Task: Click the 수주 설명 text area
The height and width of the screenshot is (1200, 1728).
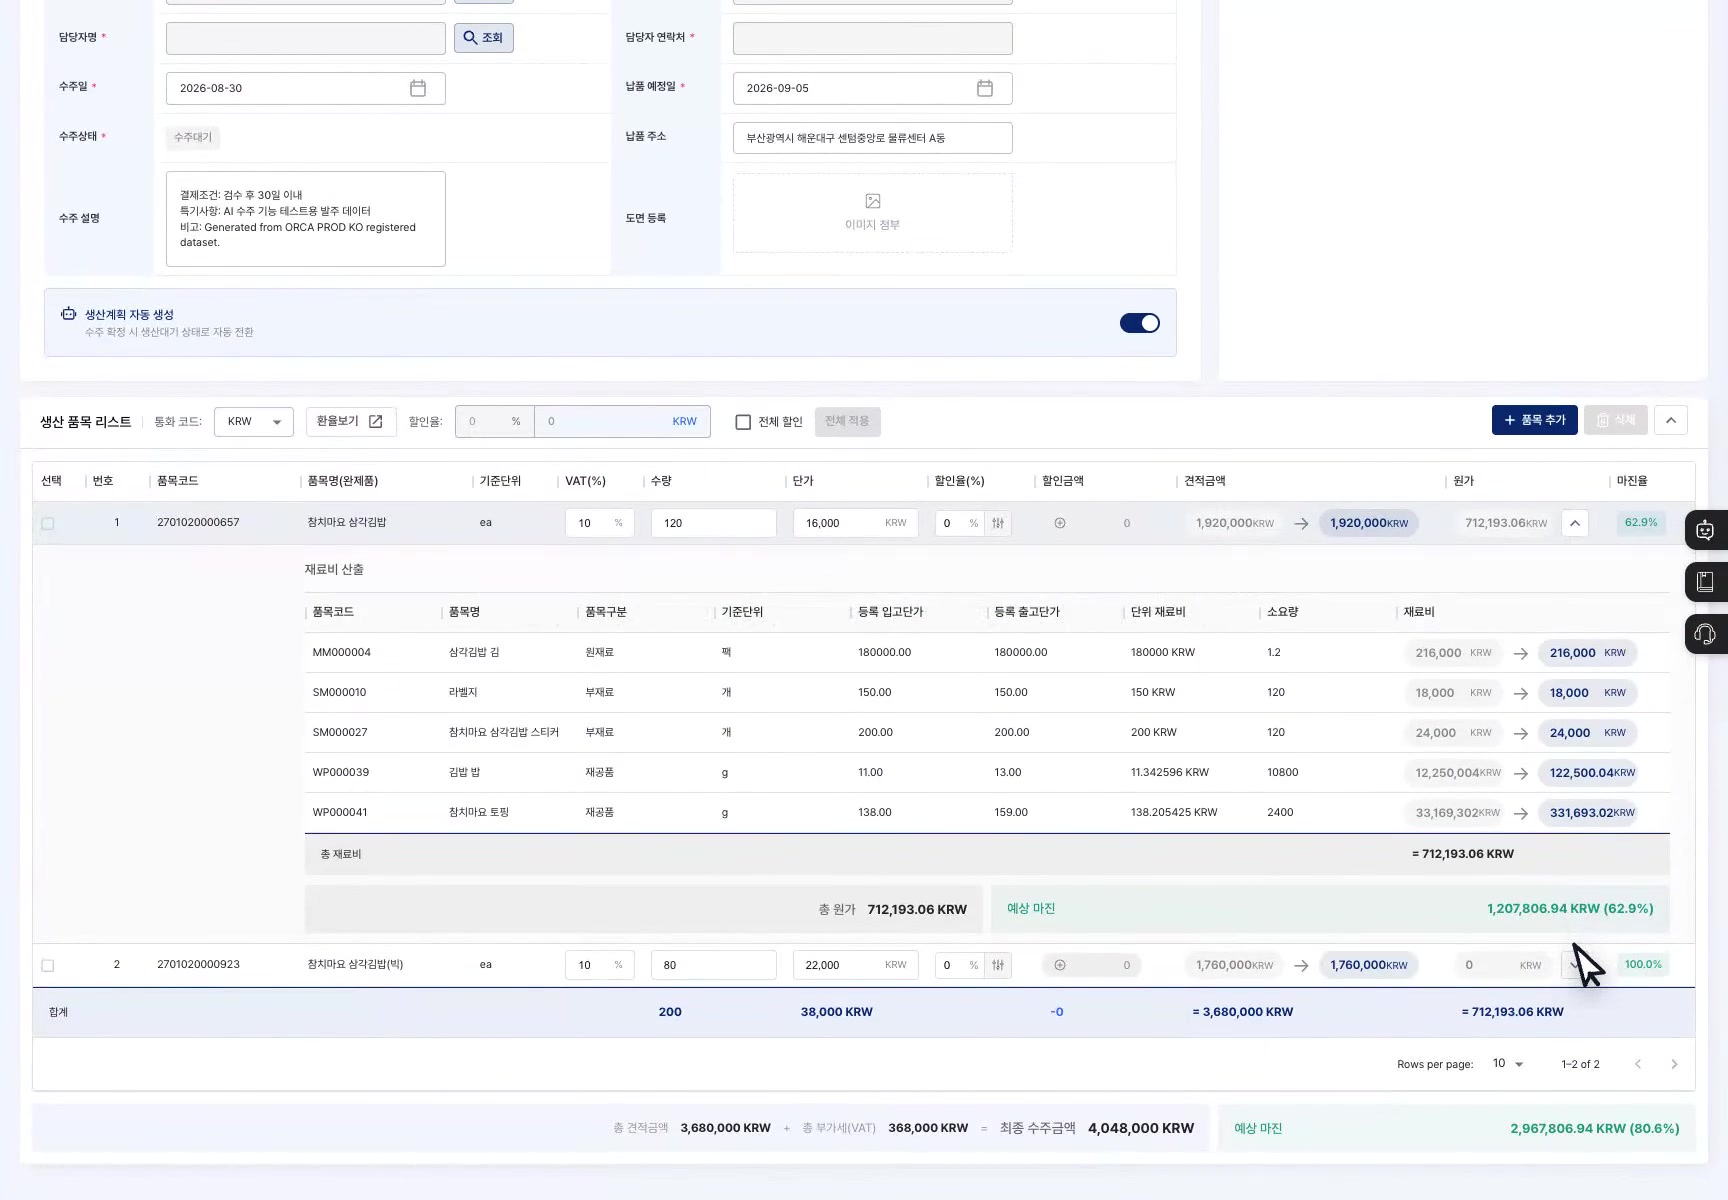Action: (306, 219)
